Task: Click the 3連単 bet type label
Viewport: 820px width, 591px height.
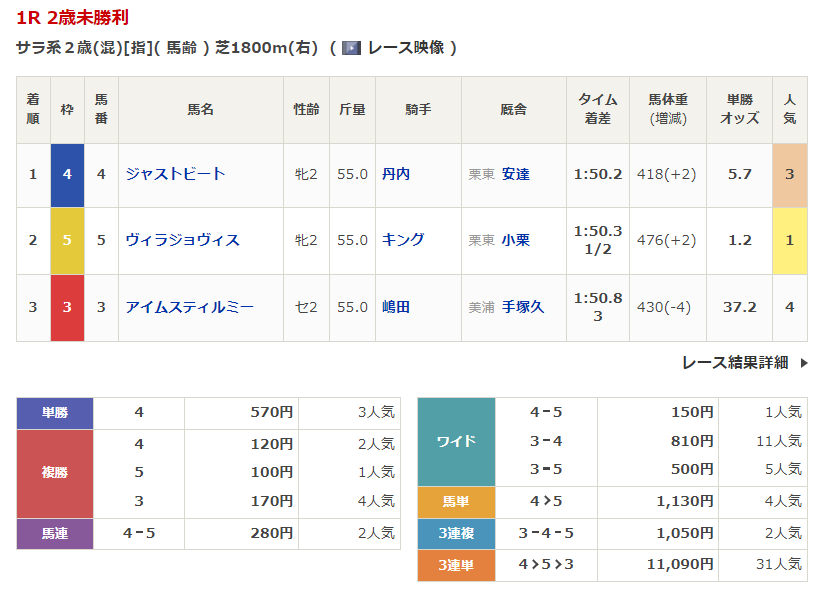Action: 457,565
